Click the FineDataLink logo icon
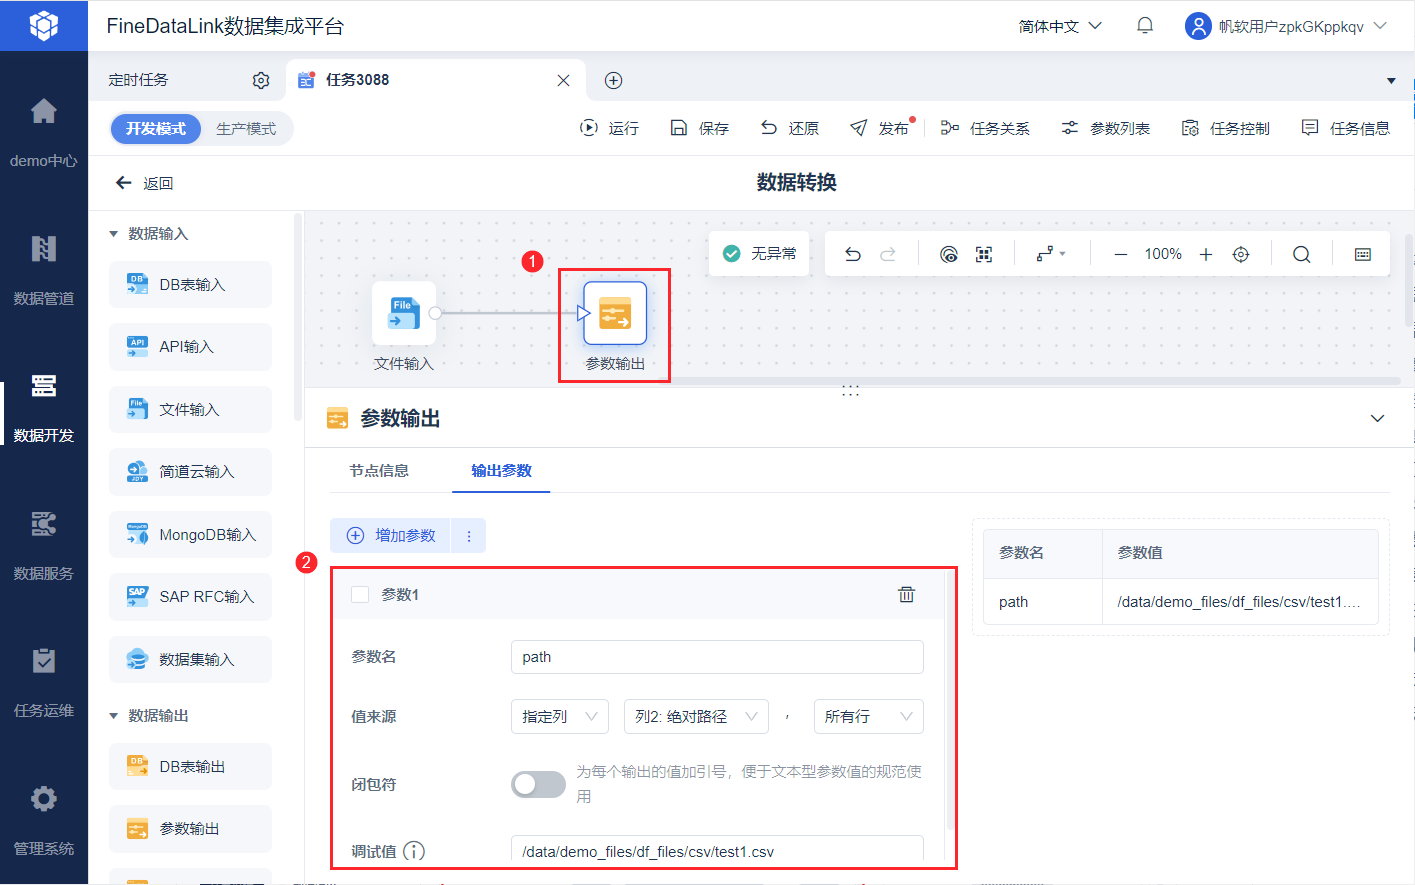The height and width of the screenshot is (885, 1415). click(x=43, y=25)
